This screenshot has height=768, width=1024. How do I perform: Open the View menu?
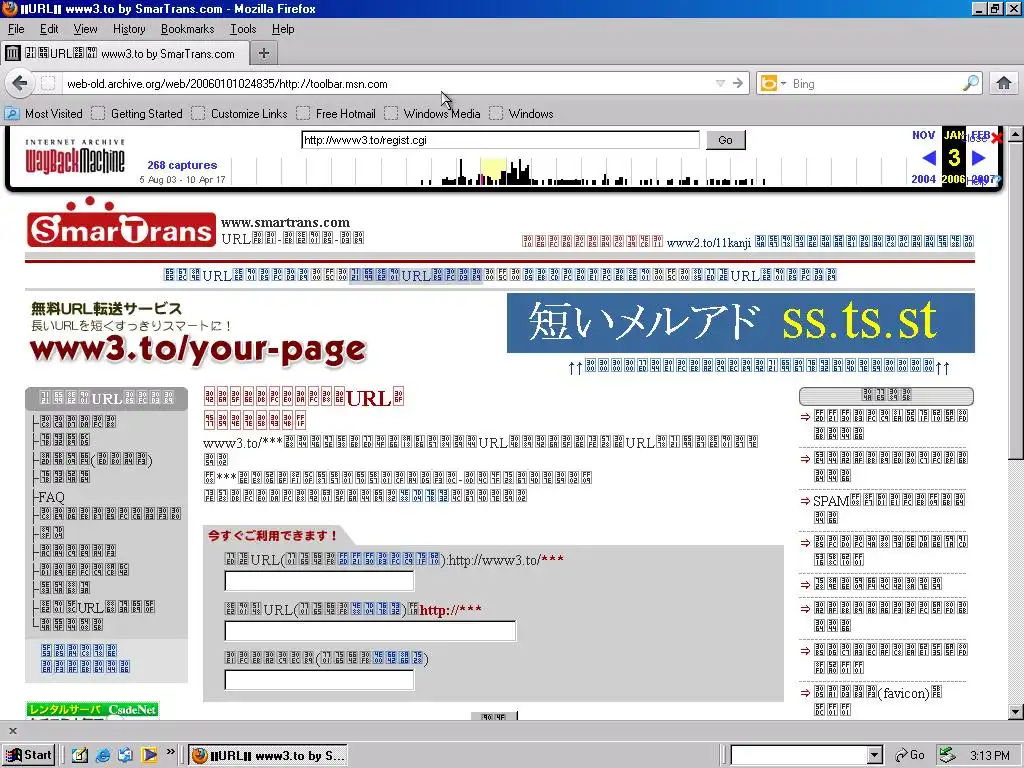pyautogui.click(x=85, y=29)
